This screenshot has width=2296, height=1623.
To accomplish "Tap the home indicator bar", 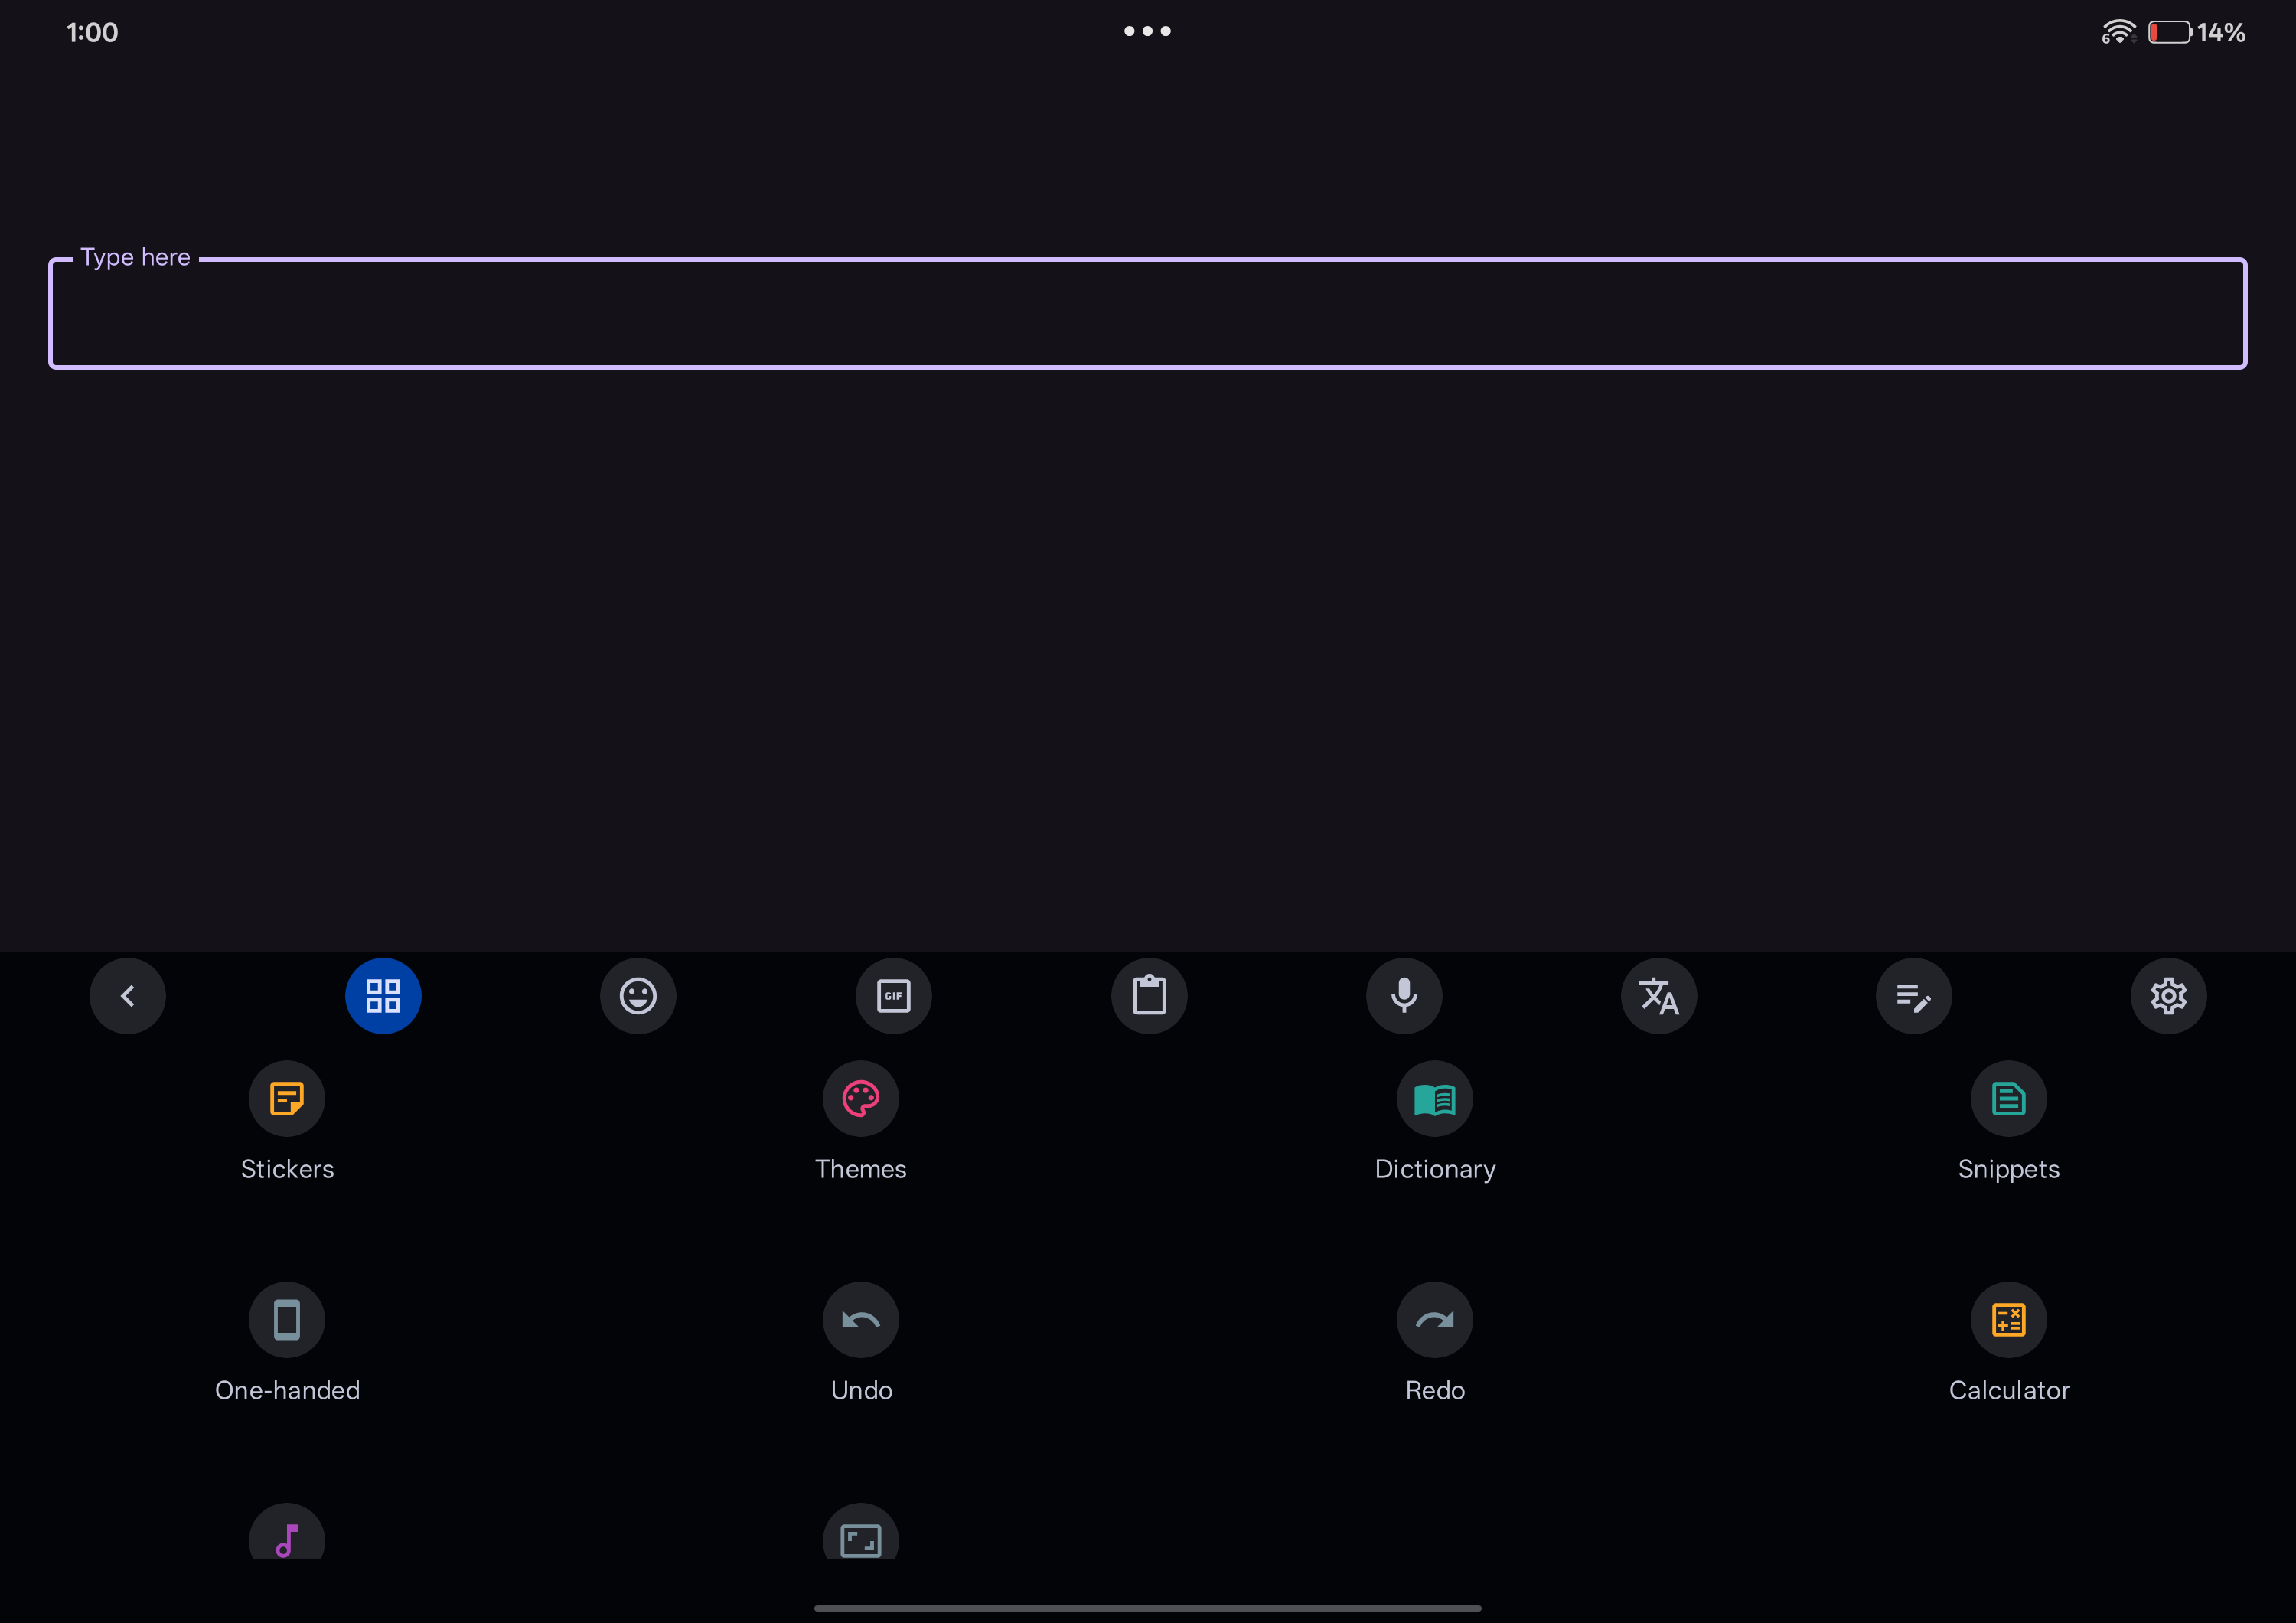I will [x=1148, y=1608].
